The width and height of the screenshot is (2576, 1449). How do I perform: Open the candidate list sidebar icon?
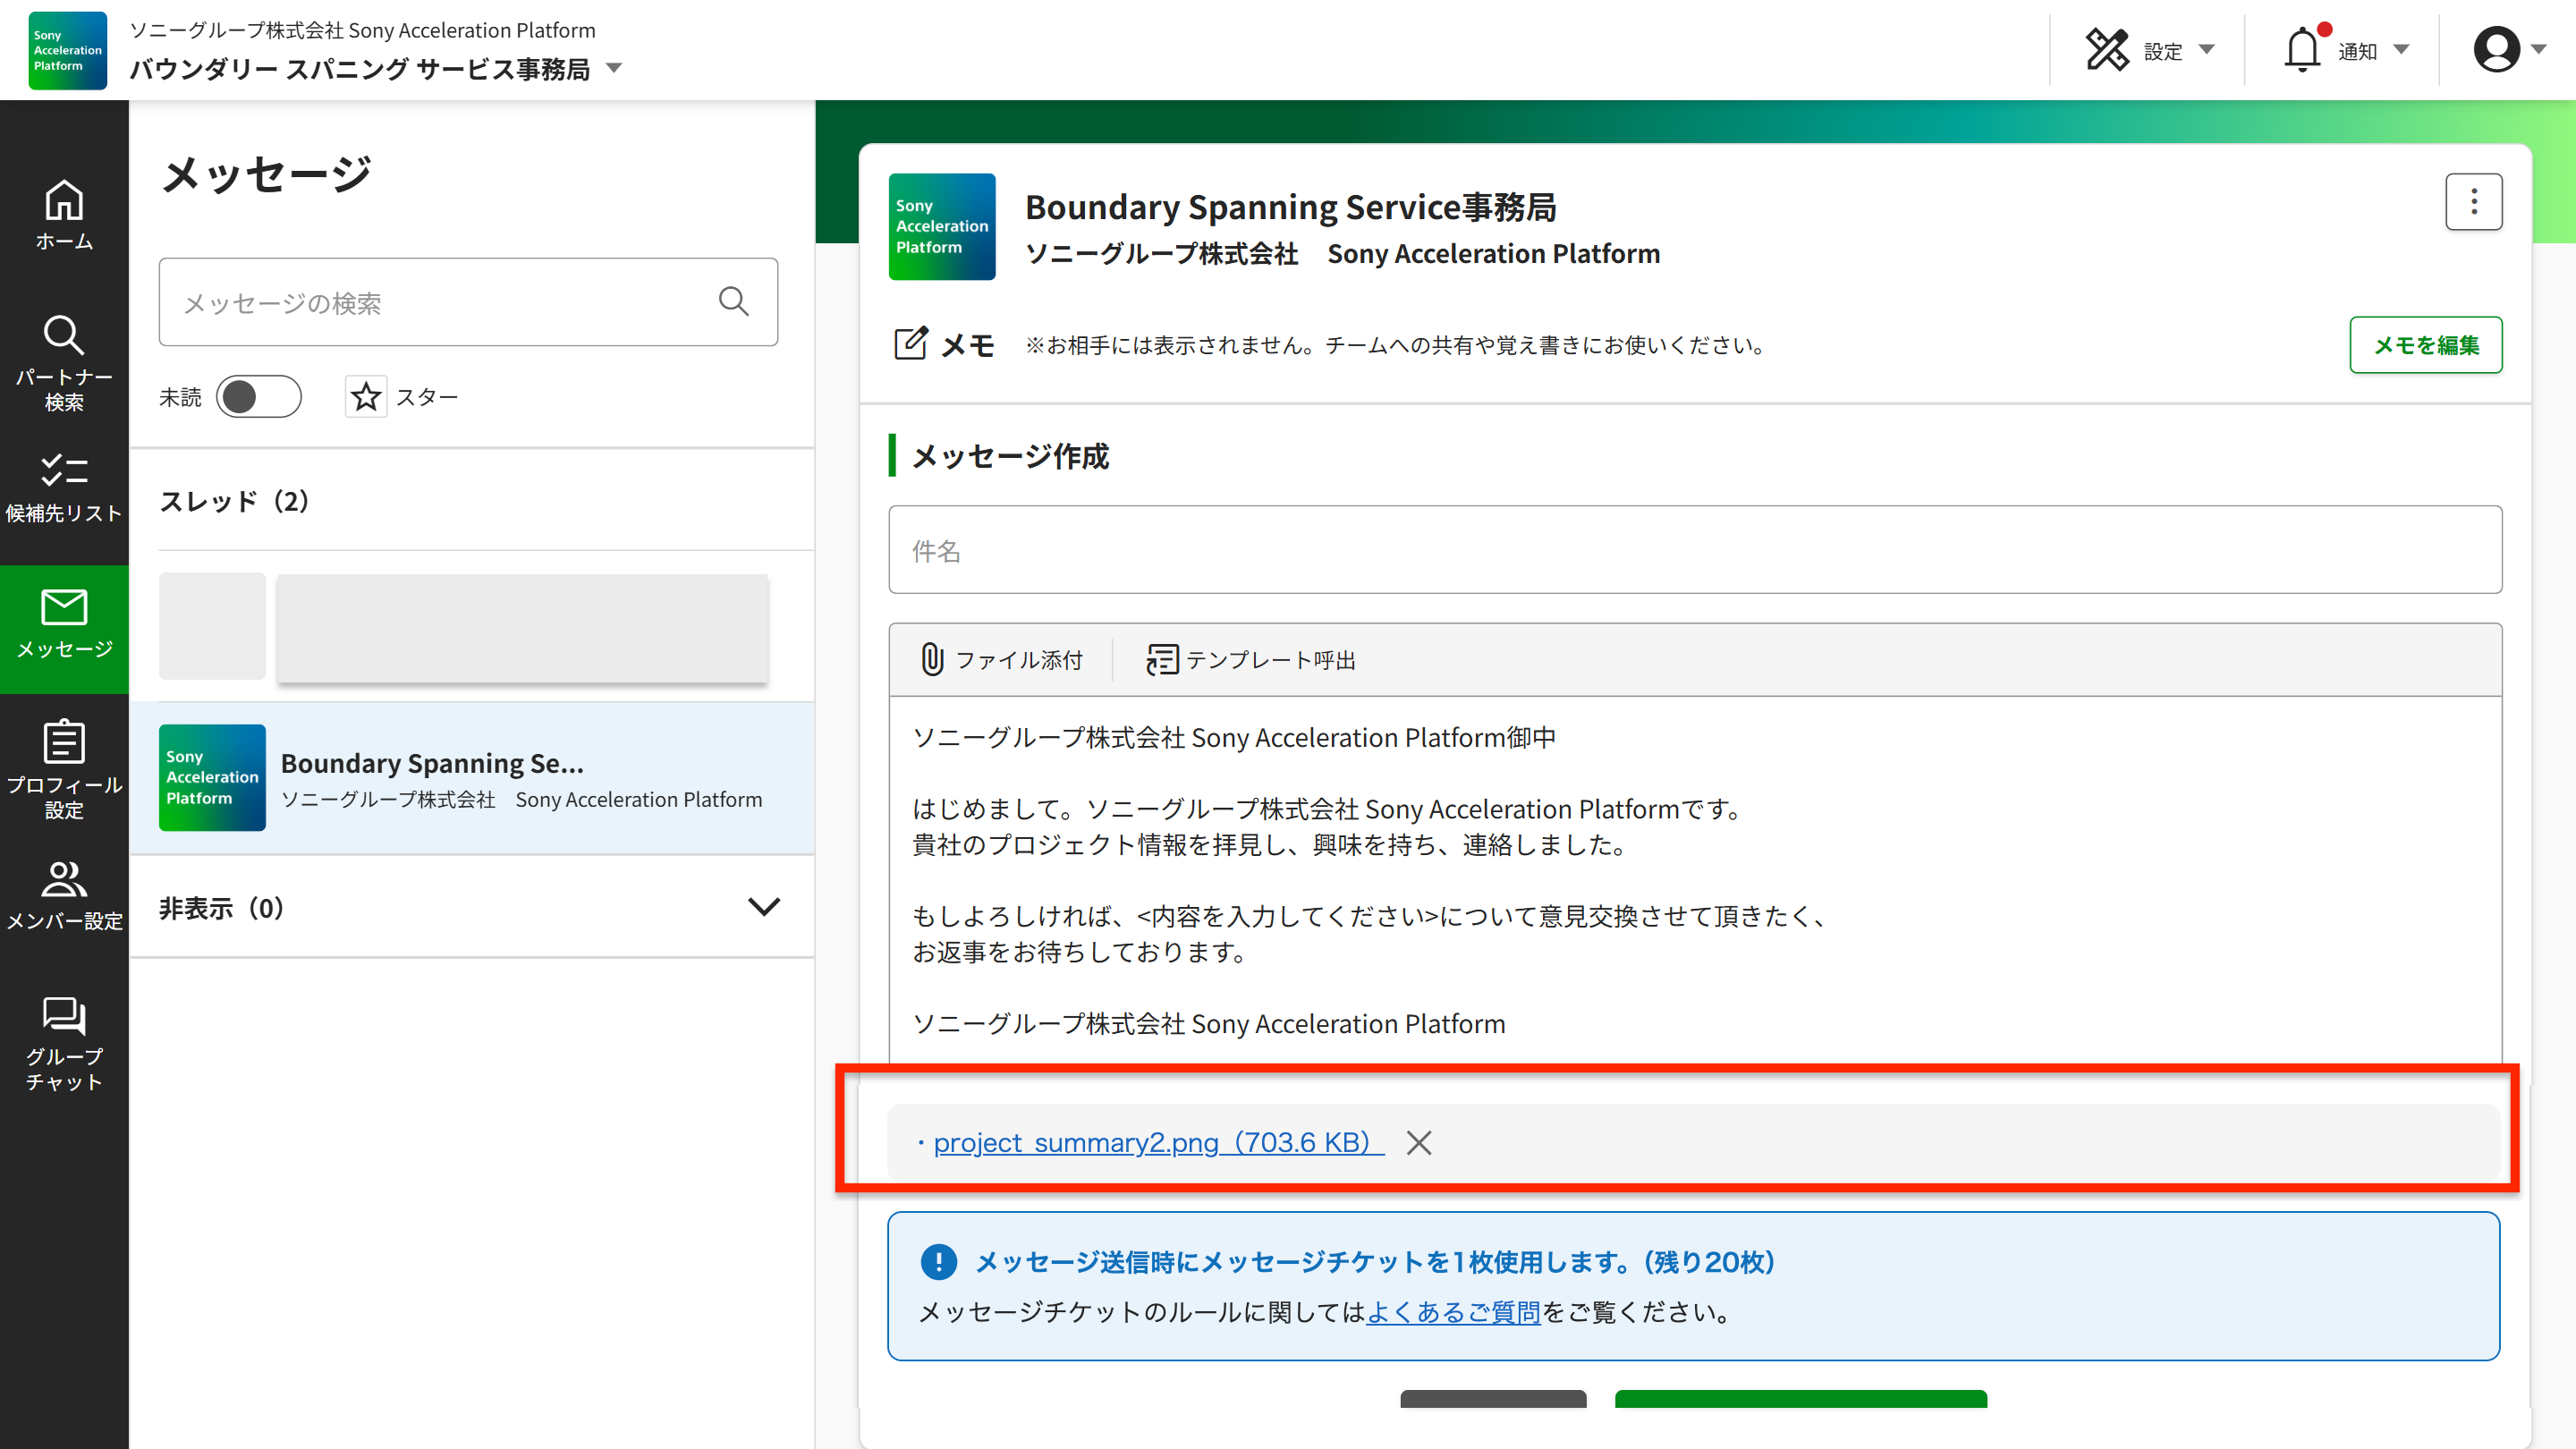pos(64,488)
